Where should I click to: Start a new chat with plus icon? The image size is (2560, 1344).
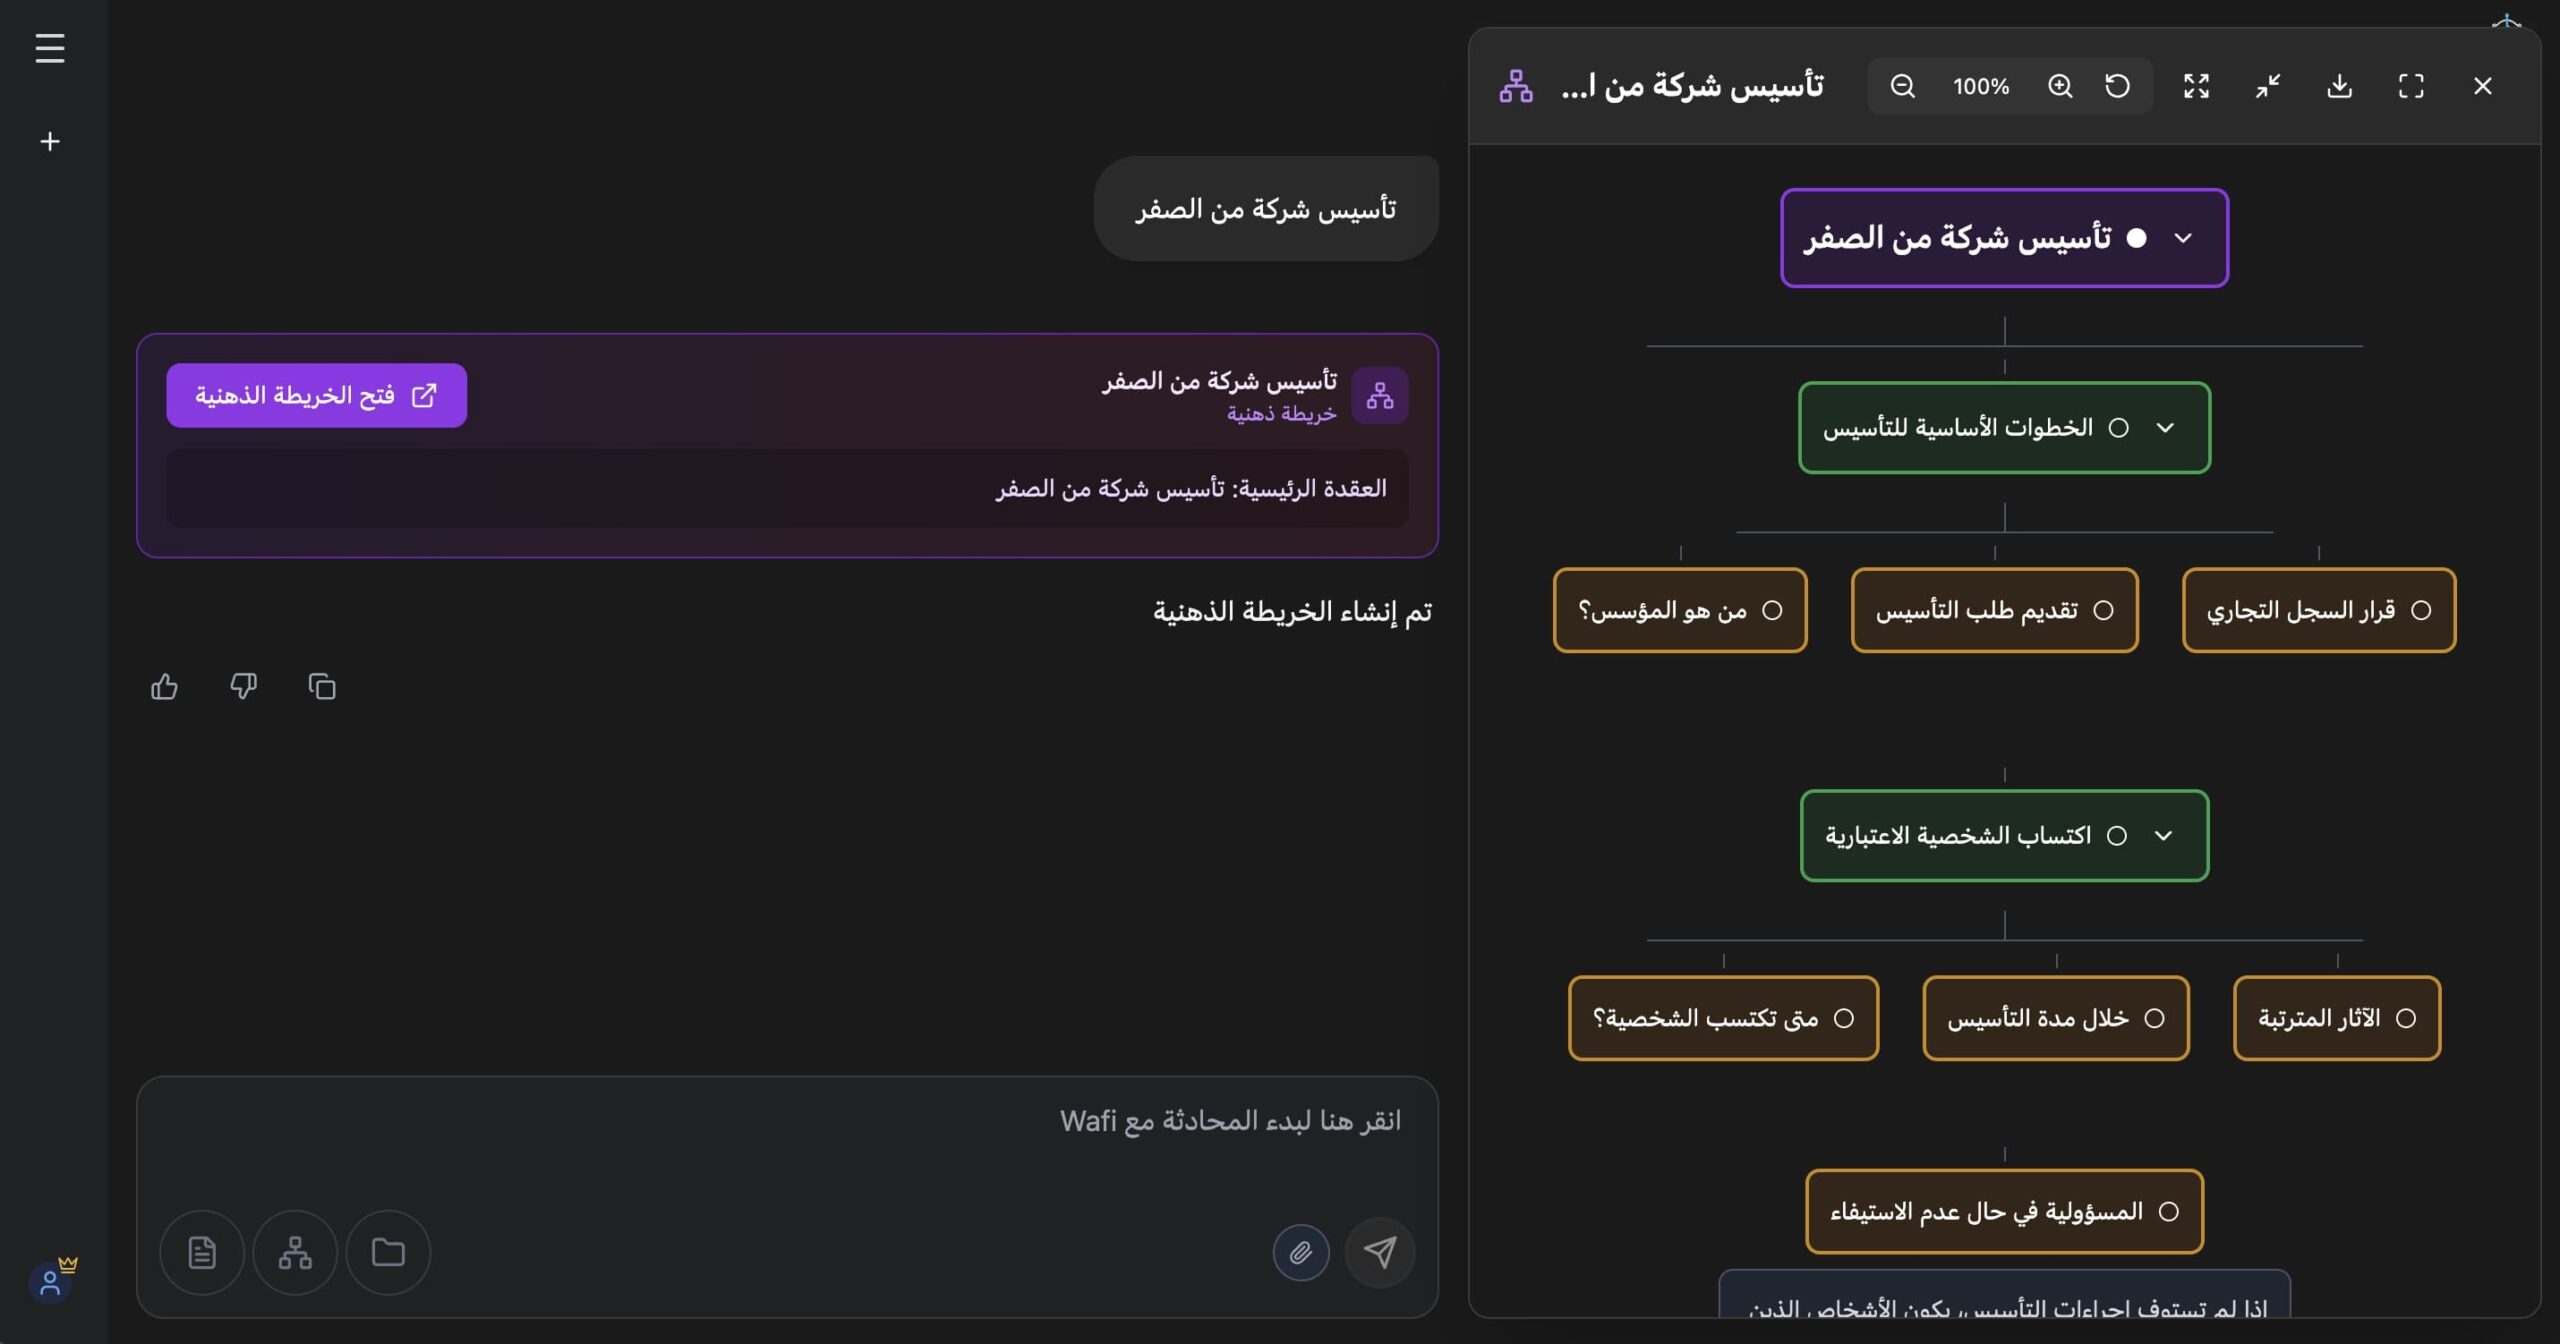point(50,142)
